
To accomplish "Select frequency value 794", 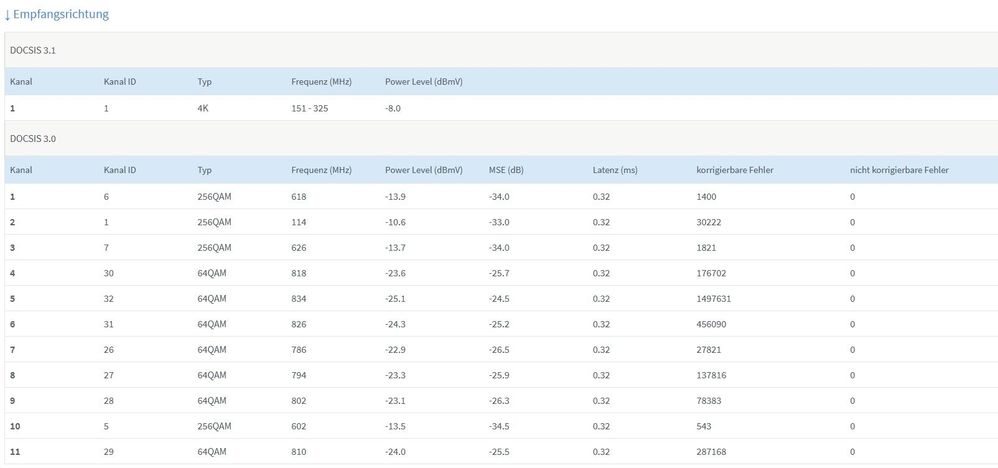I will pyautogui.click(x=299, y=375).
